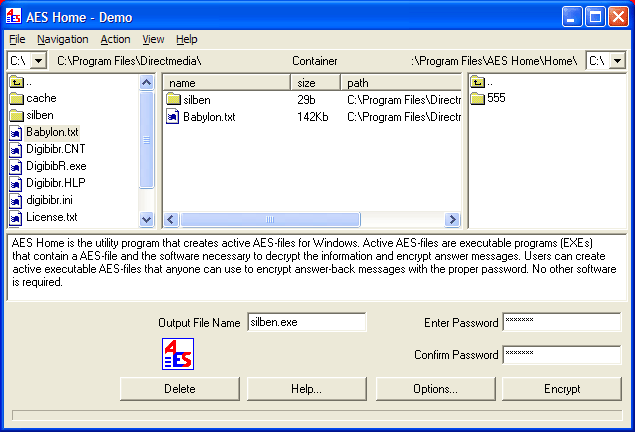Open the Action menu
635x432 pixels.
click(x=115, y=39)
